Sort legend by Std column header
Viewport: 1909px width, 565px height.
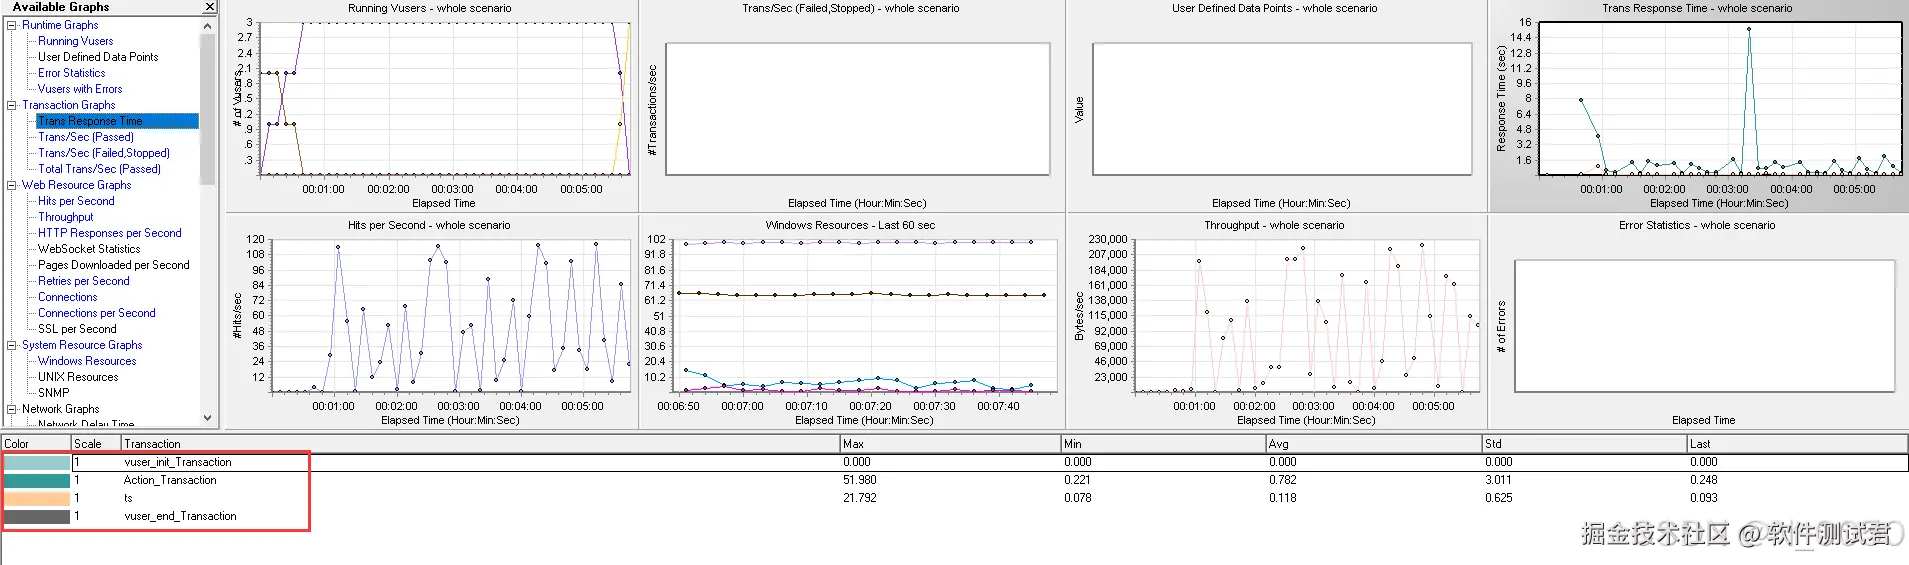1584,443
